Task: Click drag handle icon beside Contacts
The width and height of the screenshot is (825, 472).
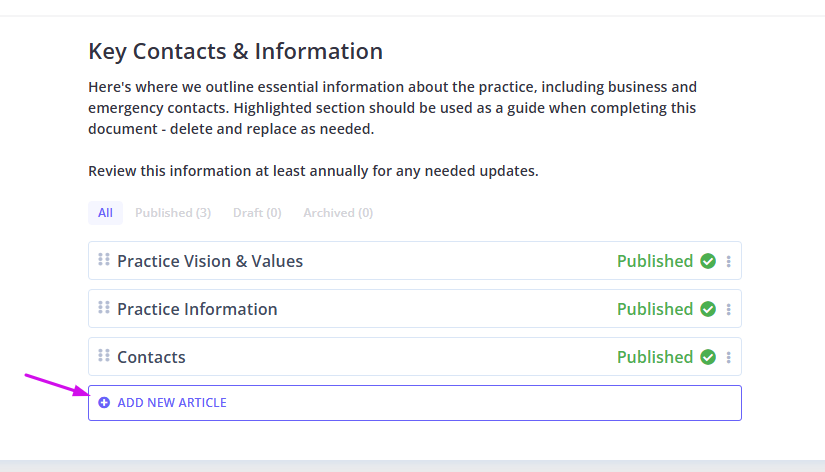Action: tap(104, 355)
